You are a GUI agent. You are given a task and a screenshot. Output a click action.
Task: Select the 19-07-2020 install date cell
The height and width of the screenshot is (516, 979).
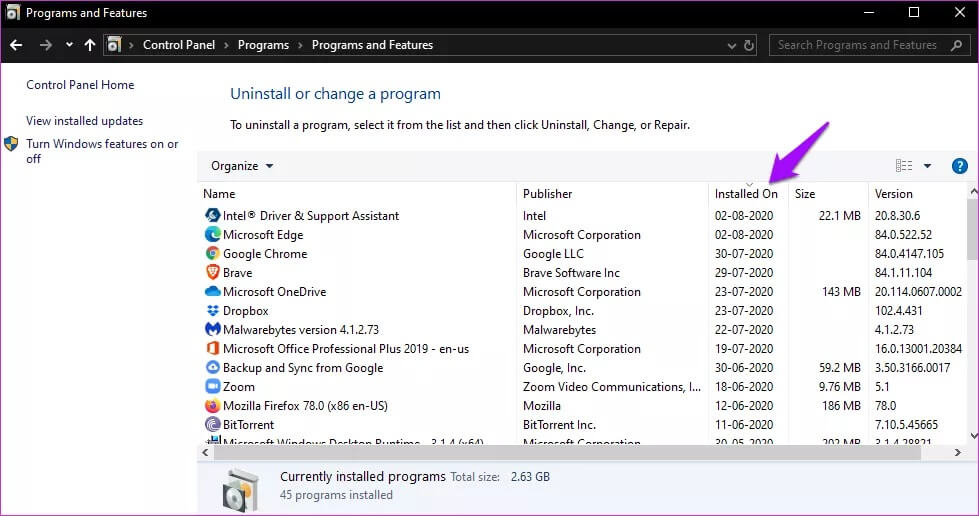[x=744, y=349]
